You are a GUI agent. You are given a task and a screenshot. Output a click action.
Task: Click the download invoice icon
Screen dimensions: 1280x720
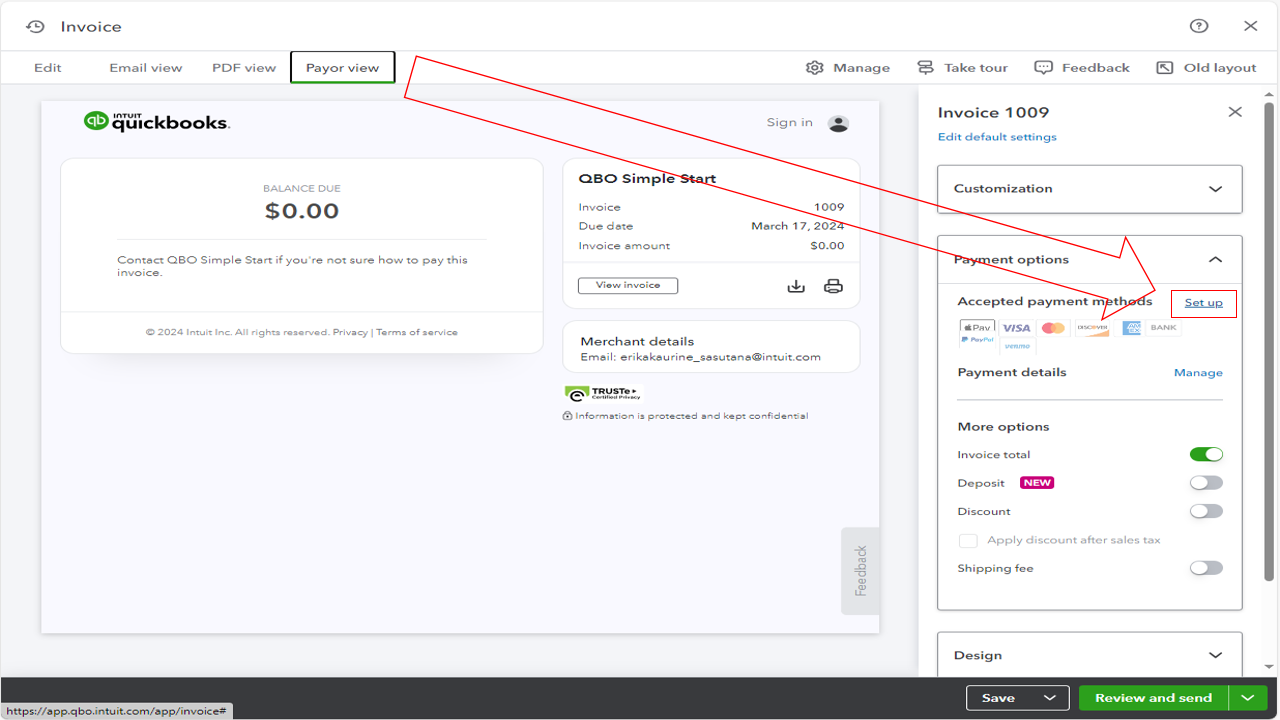point(796,285)
